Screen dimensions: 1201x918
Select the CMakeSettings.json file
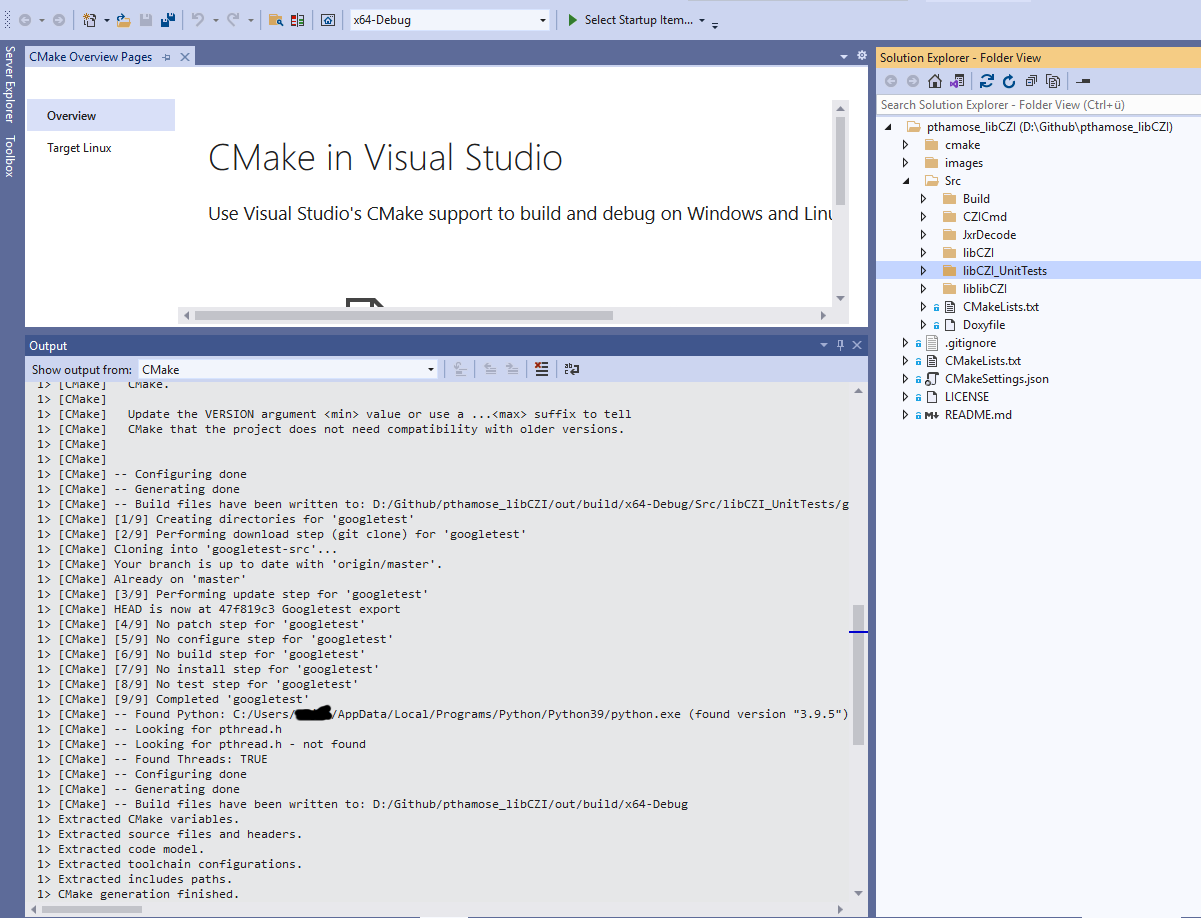click(997, 379)
